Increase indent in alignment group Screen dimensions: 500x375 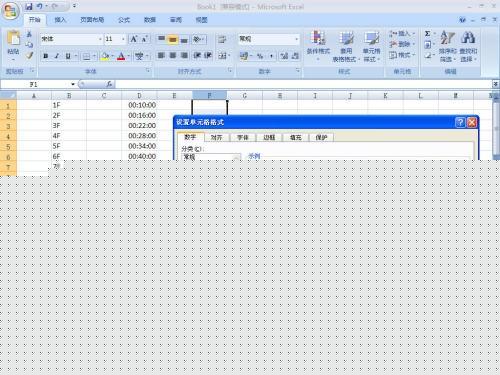click(208, 56)
